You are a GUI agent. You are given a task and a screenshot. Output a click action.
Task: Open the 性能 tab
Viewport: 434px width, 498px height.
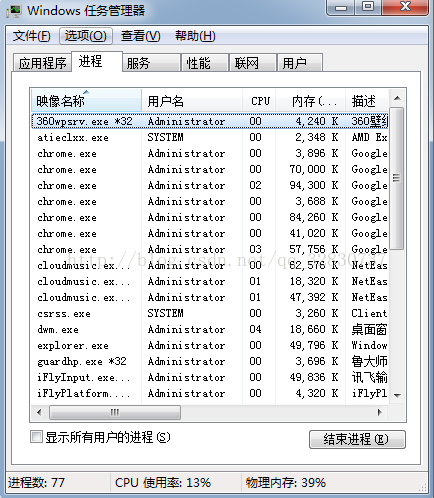pyautogui.click(x=205, y=63)
